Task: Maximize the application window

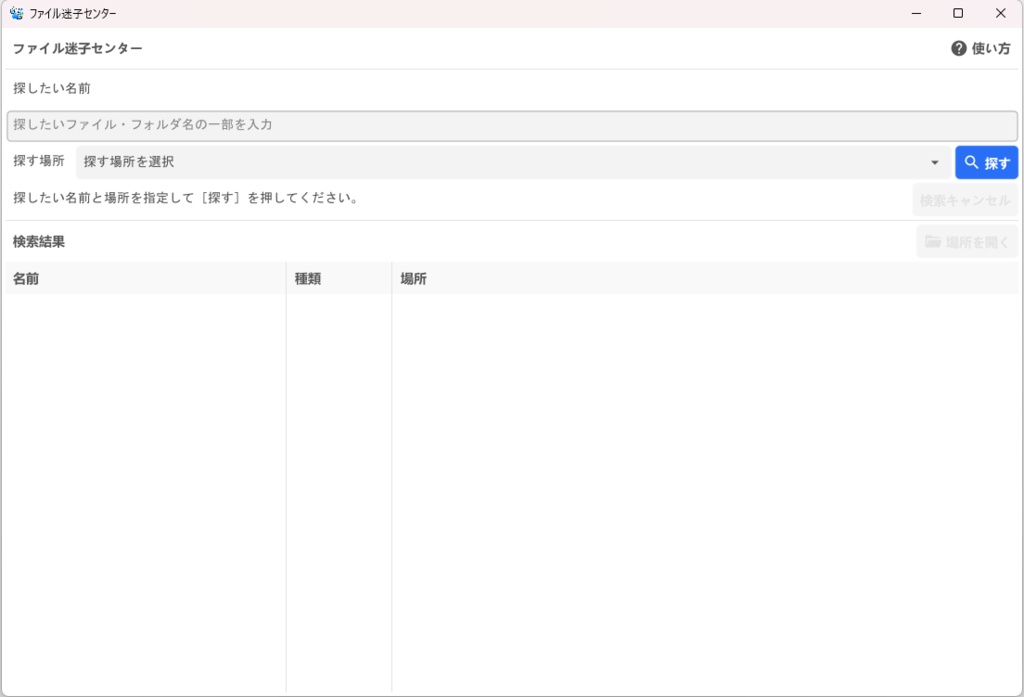Action: pos(958,13)
